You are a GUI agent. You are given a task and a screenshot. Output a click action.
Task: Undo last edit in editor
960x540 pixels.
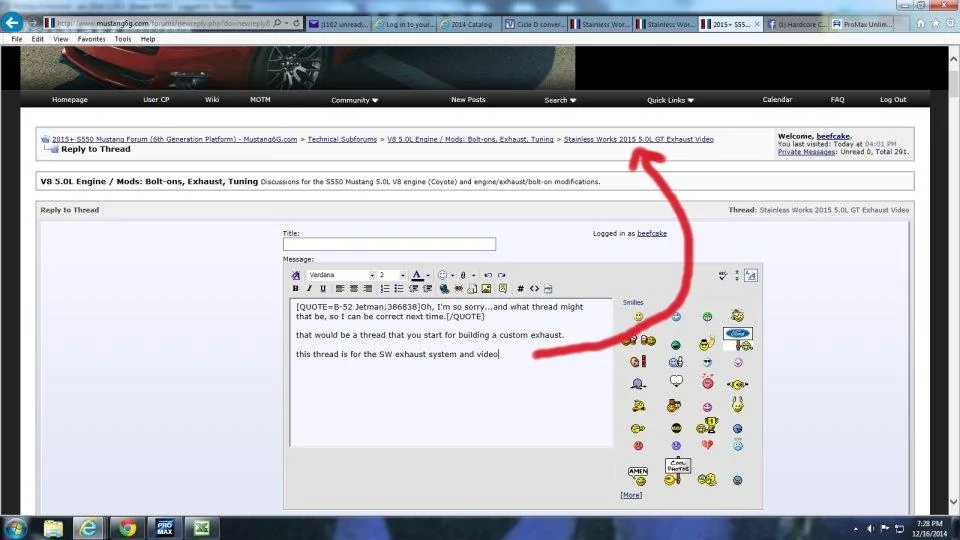coord(488,275)
